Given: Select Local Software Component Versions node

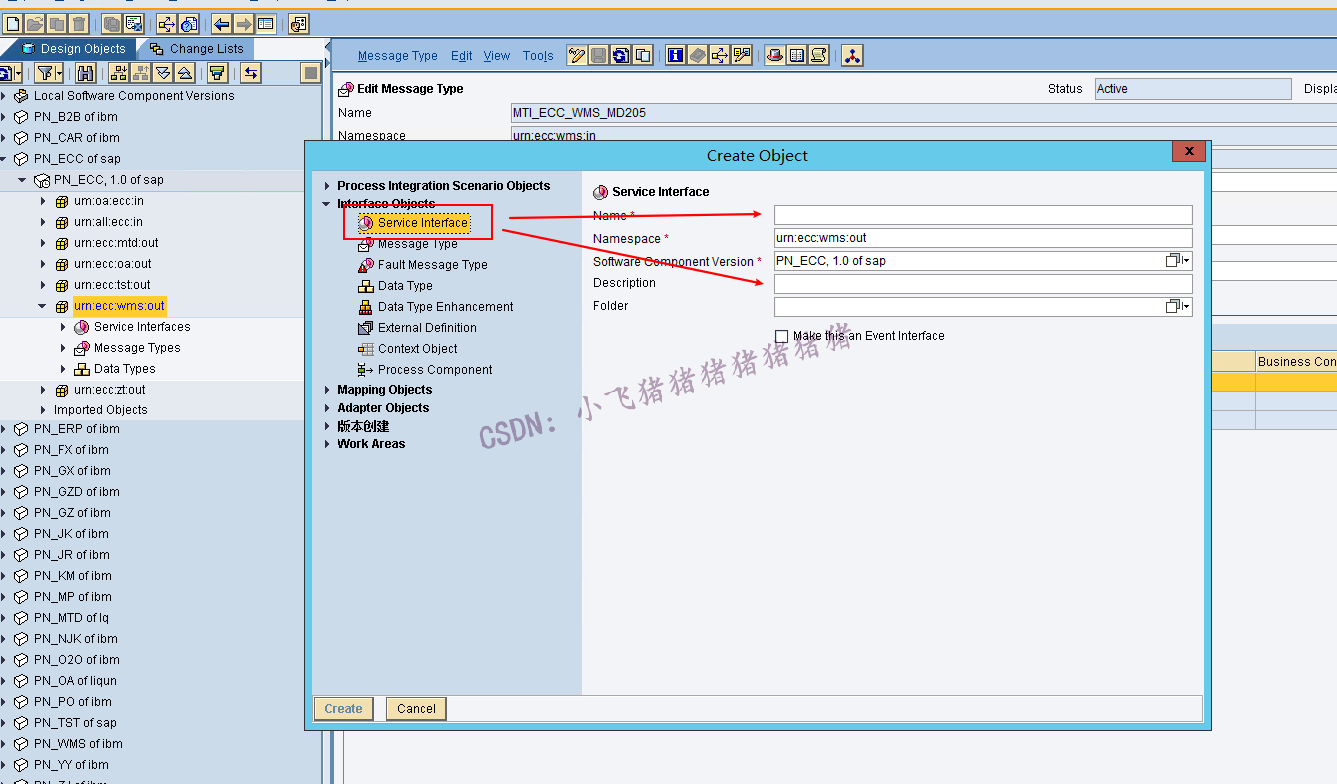Looking at the screenshot, I should pyautogui.click(x=134, y=96).
